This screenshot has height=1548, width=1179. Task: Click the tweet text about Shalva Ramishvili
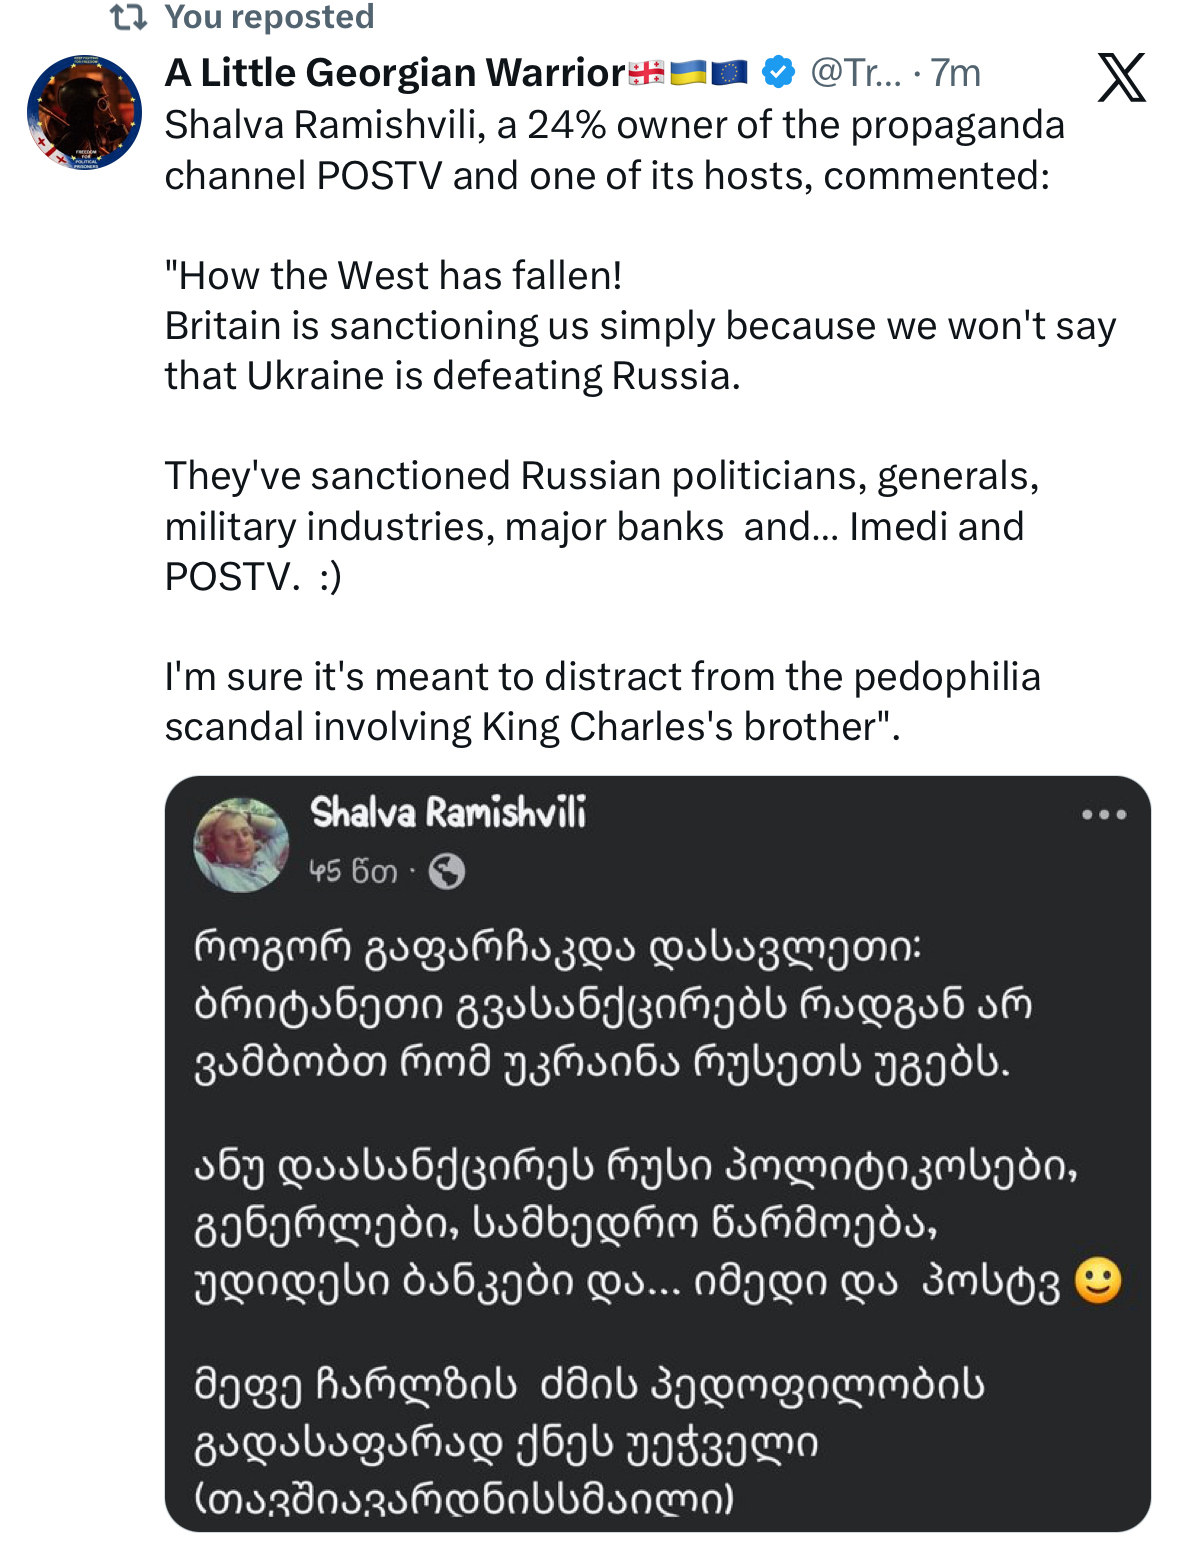click(613, 150)
